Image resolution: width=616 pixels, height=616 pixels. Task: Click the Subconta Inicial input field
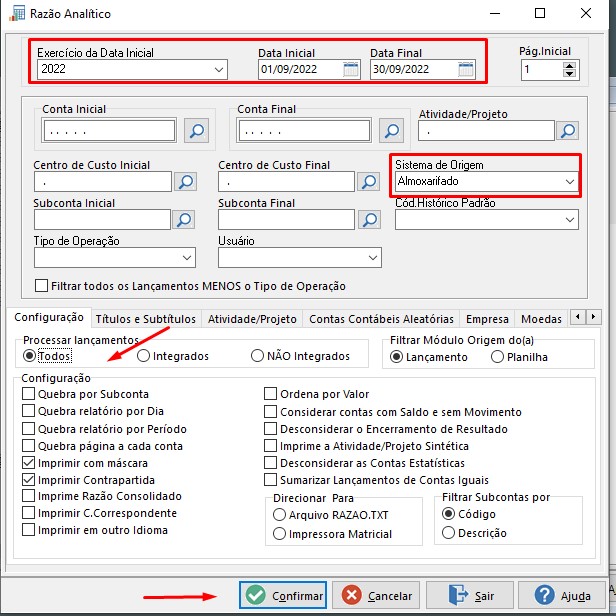103,220
